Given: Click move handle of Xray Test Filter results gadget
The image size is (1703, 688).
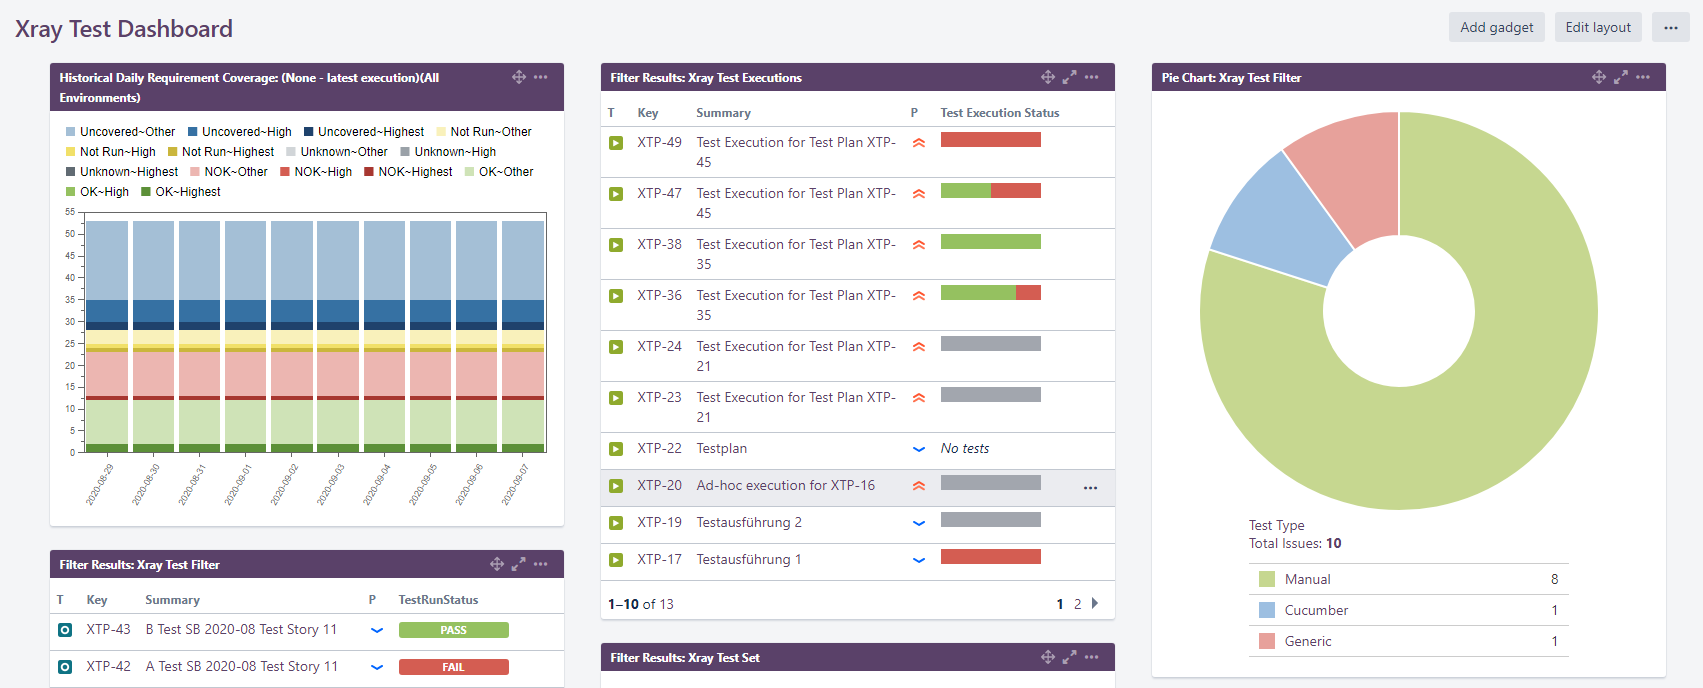Looking at the screenshot, I should pos(497,564).
